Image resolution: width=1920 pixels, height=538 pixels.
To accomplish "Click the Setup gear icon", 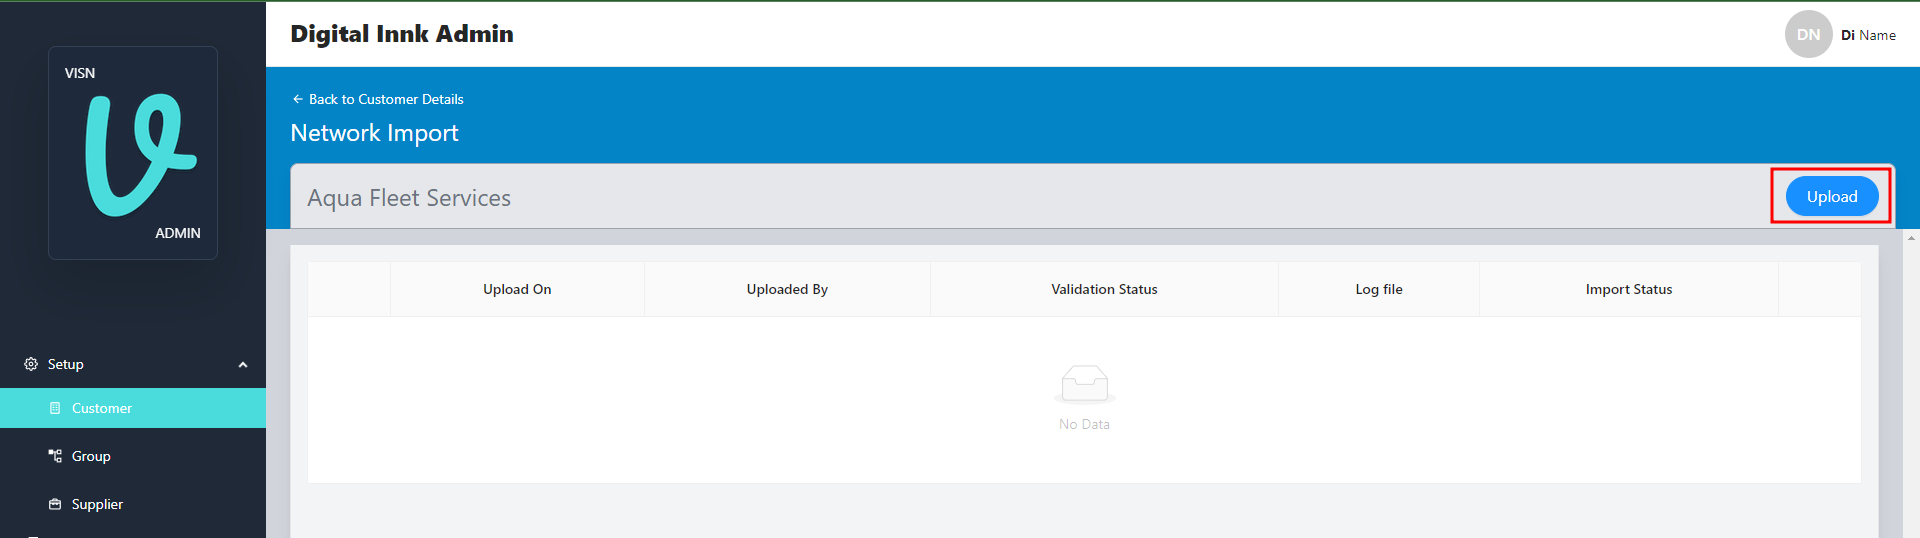I will (31, 364).
